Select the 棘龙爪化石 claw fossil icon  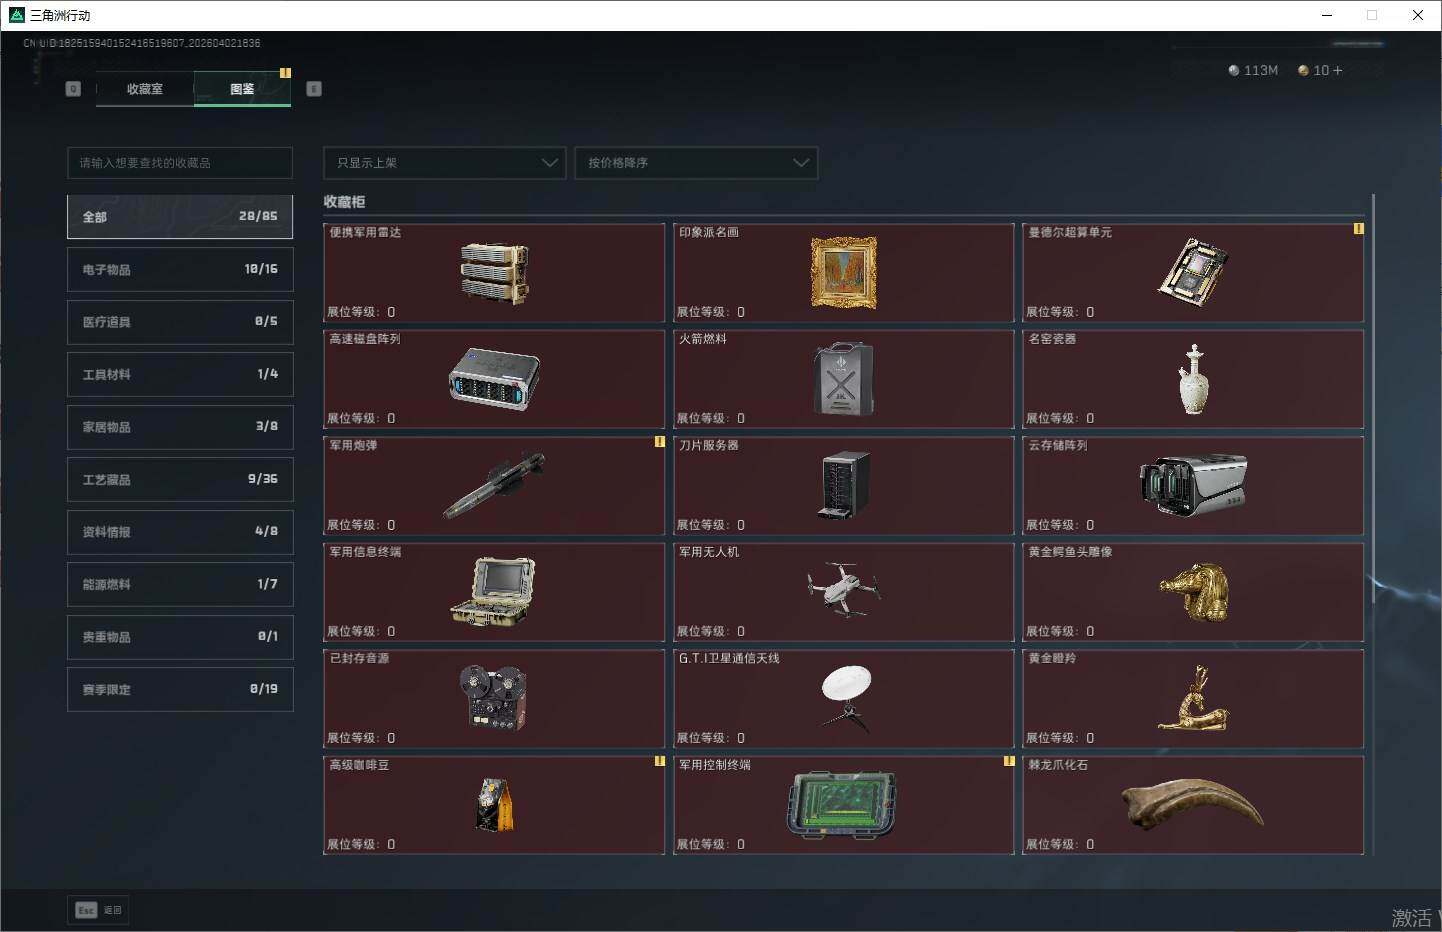pos(1193,805)
